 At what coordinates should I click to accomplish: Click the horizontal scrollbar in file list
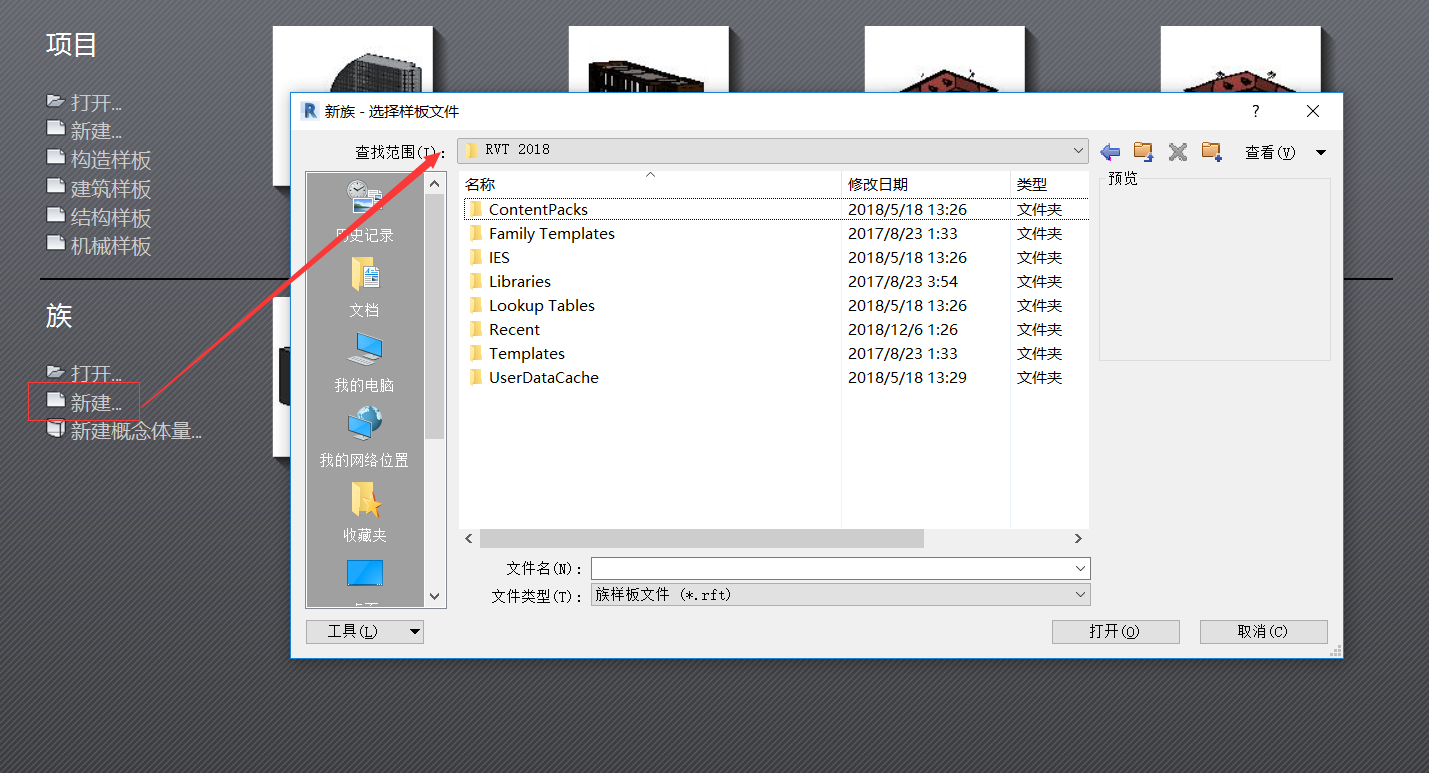(x=701, y=538)
